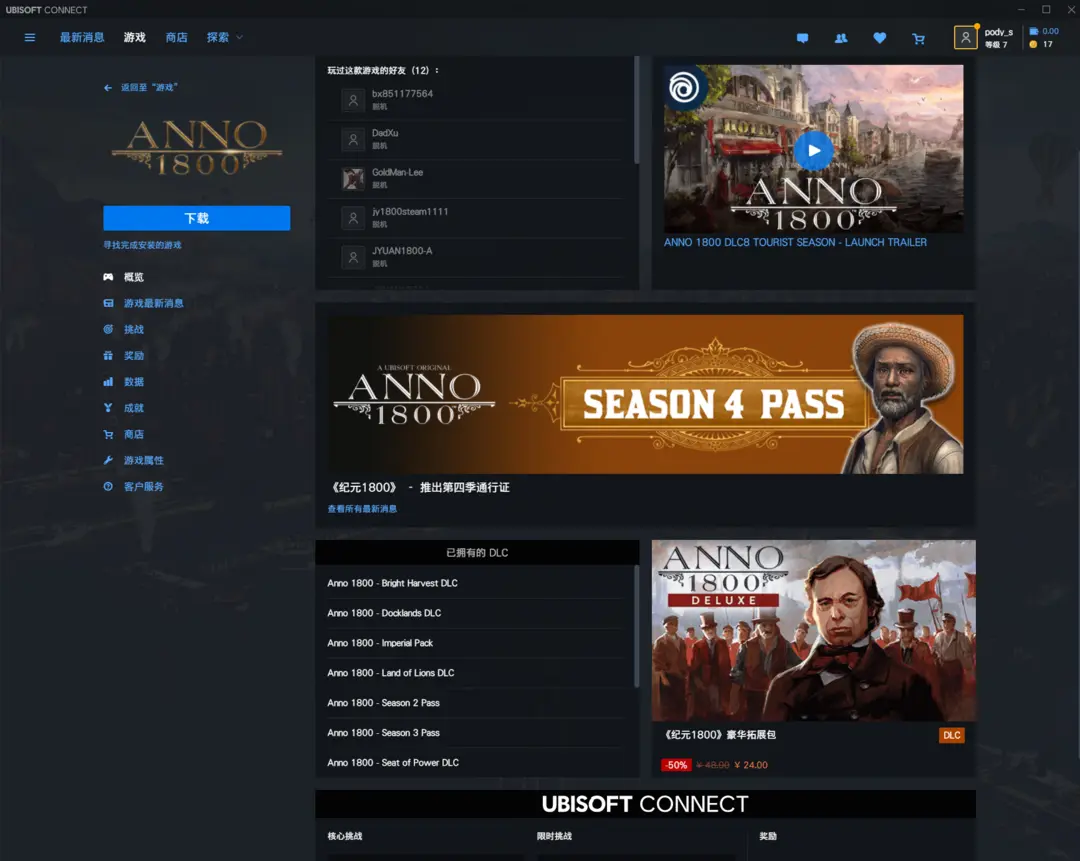Click the 《纪元1800》 推出第四季通行证 headline

click(x=420, y=488)
